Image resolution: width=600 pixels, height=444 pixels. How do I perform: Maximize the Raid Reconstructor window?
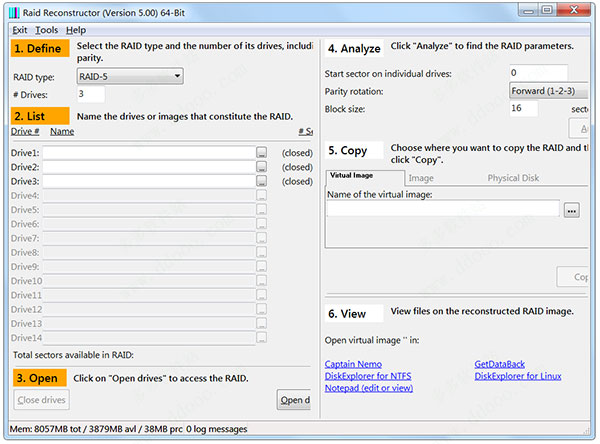tap(547, 10)
